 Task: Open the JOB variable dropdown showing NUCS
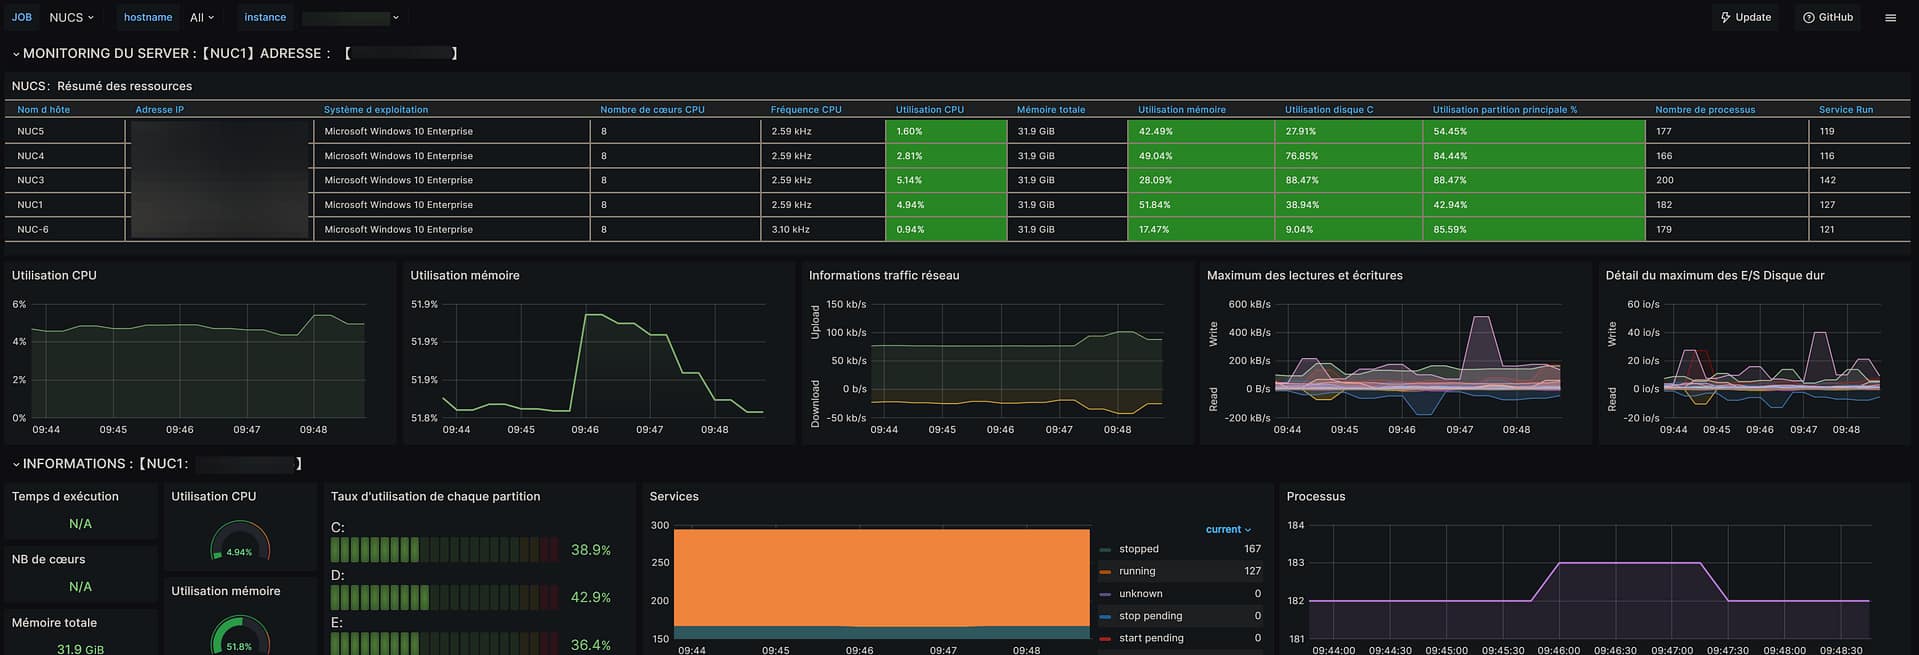point(72,18)
